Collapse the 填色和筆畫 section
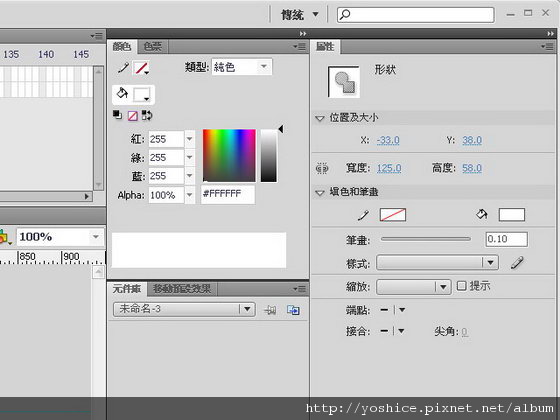560x420 pixels. 320,192
